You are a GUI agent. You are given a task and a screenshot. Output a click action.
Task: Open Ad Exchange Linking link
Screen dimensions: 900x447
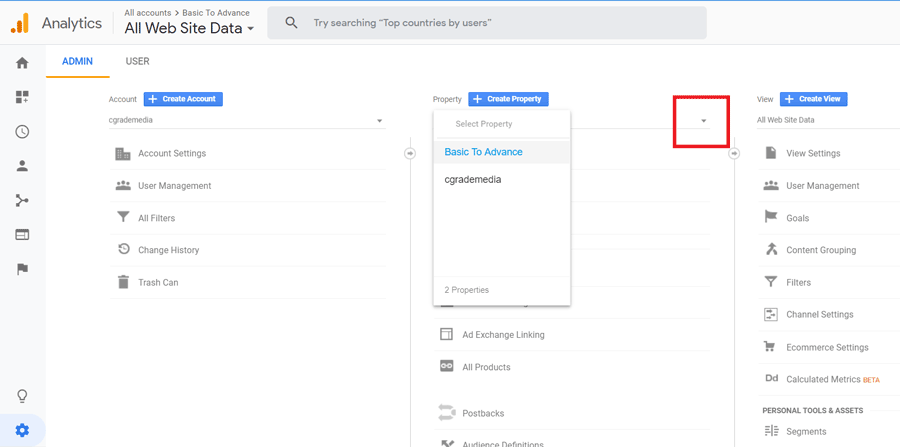point(503,335)
